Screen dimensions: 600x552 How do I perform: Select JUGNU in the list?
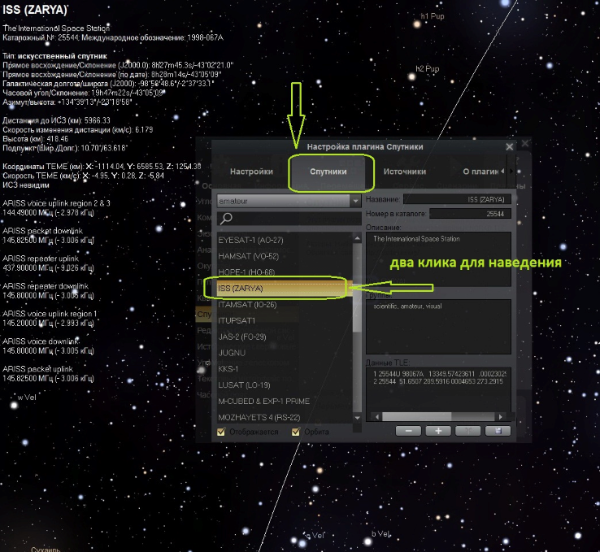[x=285, y=353]
